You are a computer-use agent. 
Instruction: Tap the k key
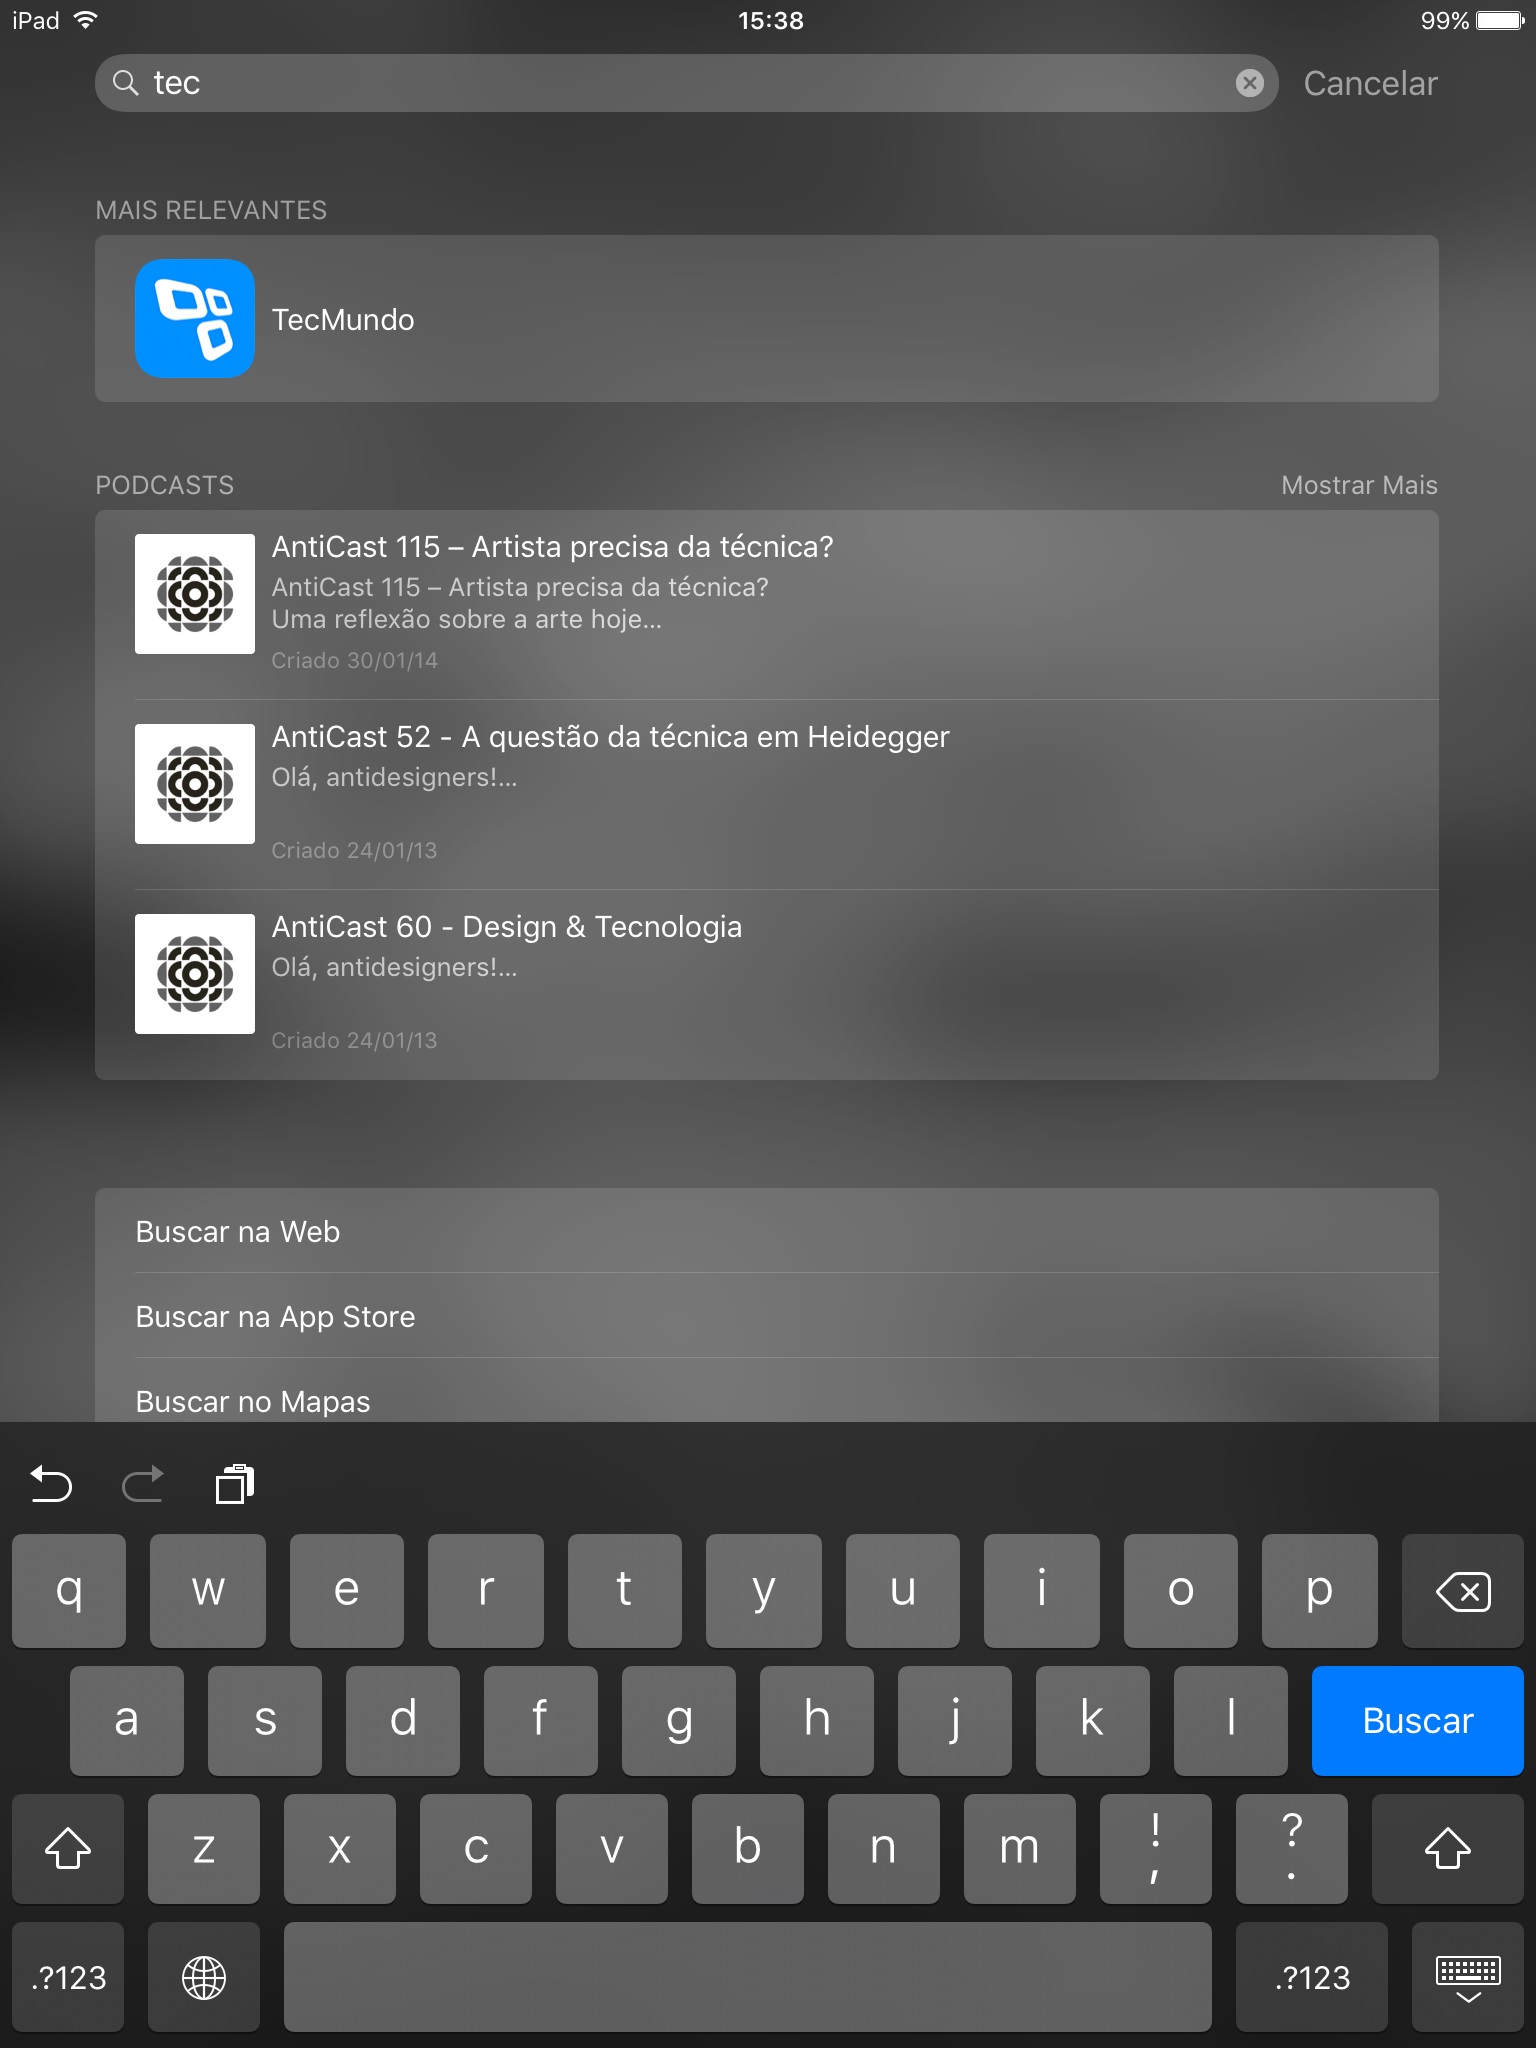(x=1093, y=1720)
